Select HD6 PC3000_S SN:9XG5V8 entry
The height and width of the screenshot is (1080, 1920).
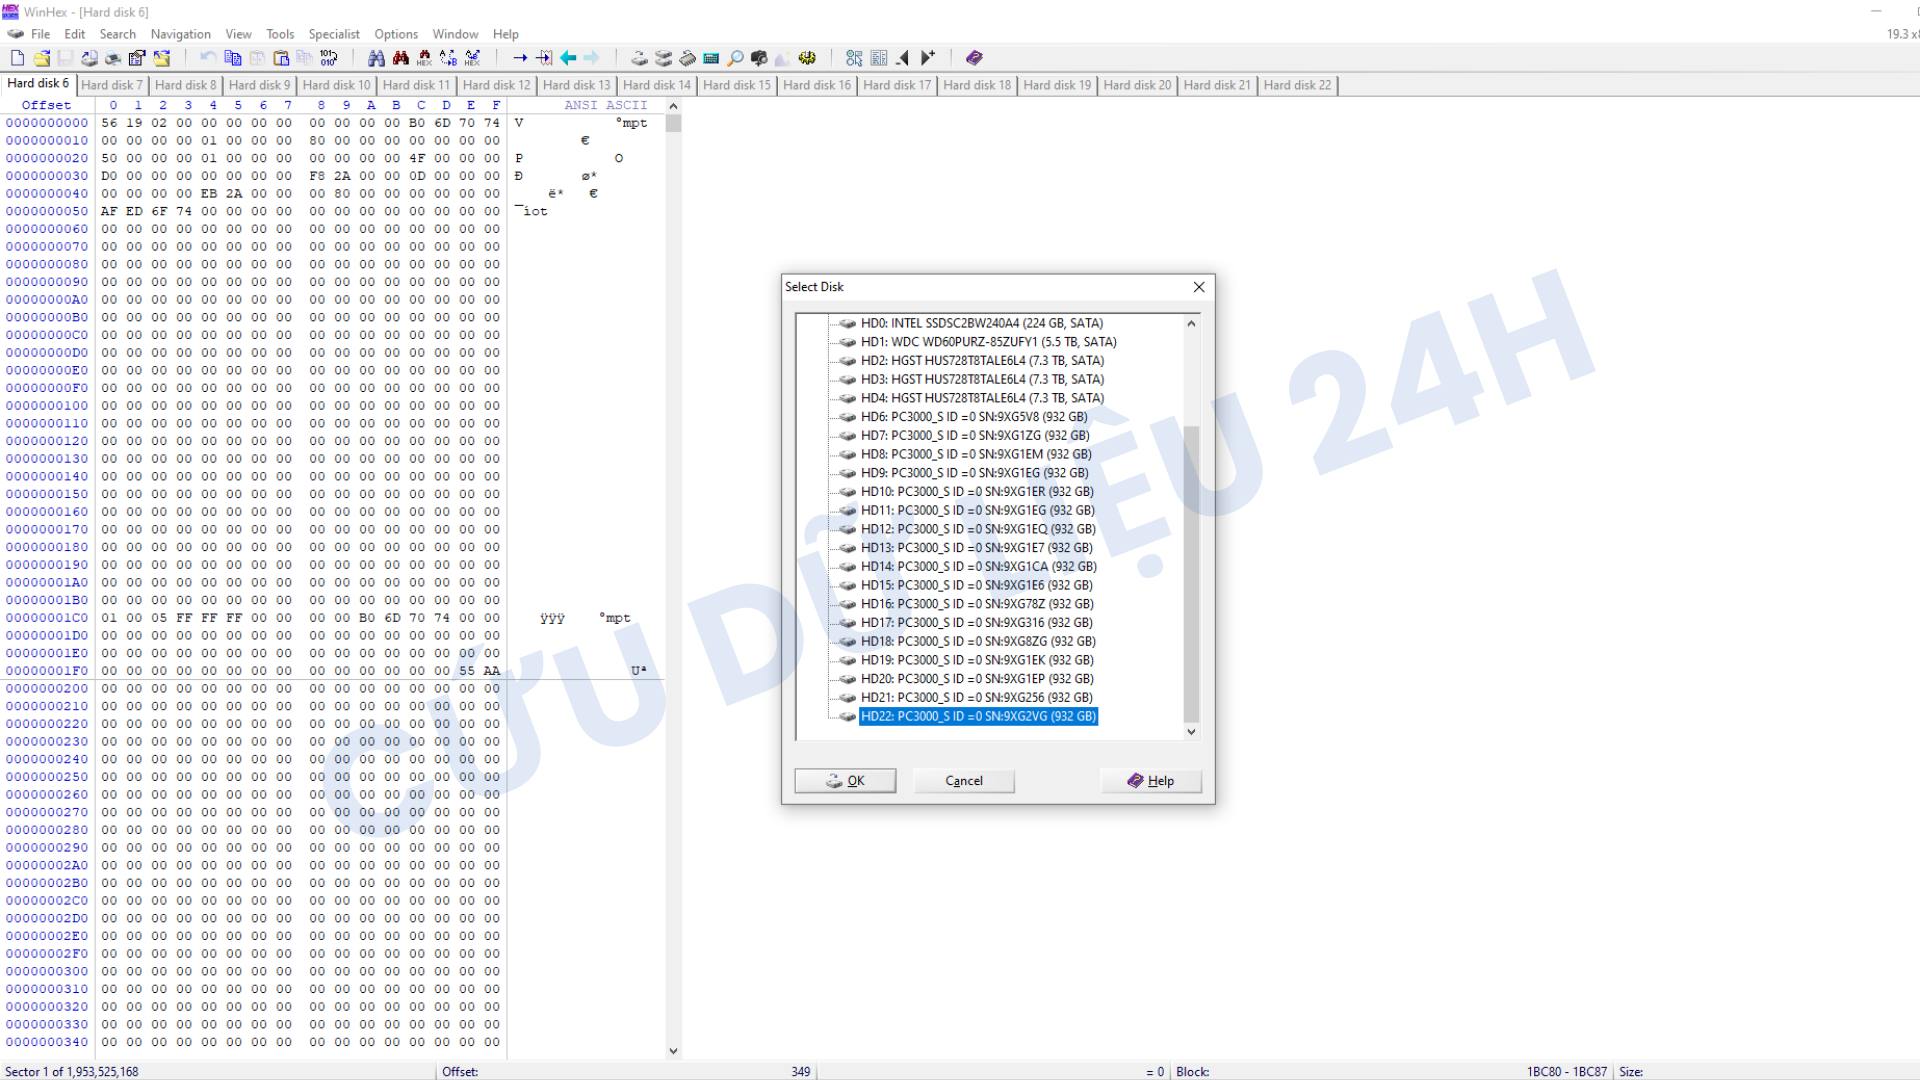(x=973, y=417)
